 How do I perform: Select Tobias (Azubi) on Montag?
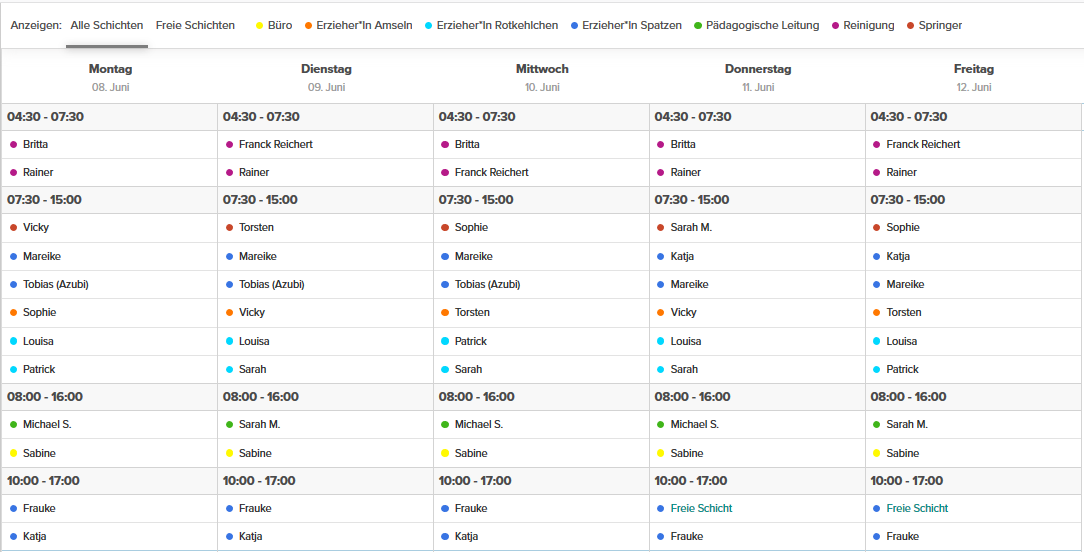pyautogui.click(x=55, y=284)
